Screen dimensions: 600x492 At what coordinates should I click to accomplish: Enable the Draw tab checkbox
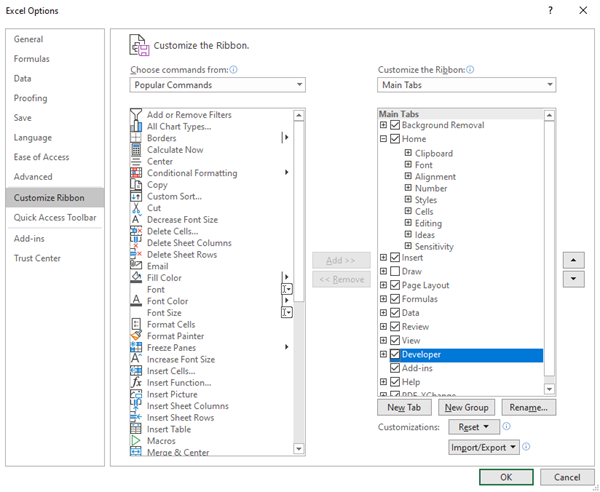pos(395,271)
